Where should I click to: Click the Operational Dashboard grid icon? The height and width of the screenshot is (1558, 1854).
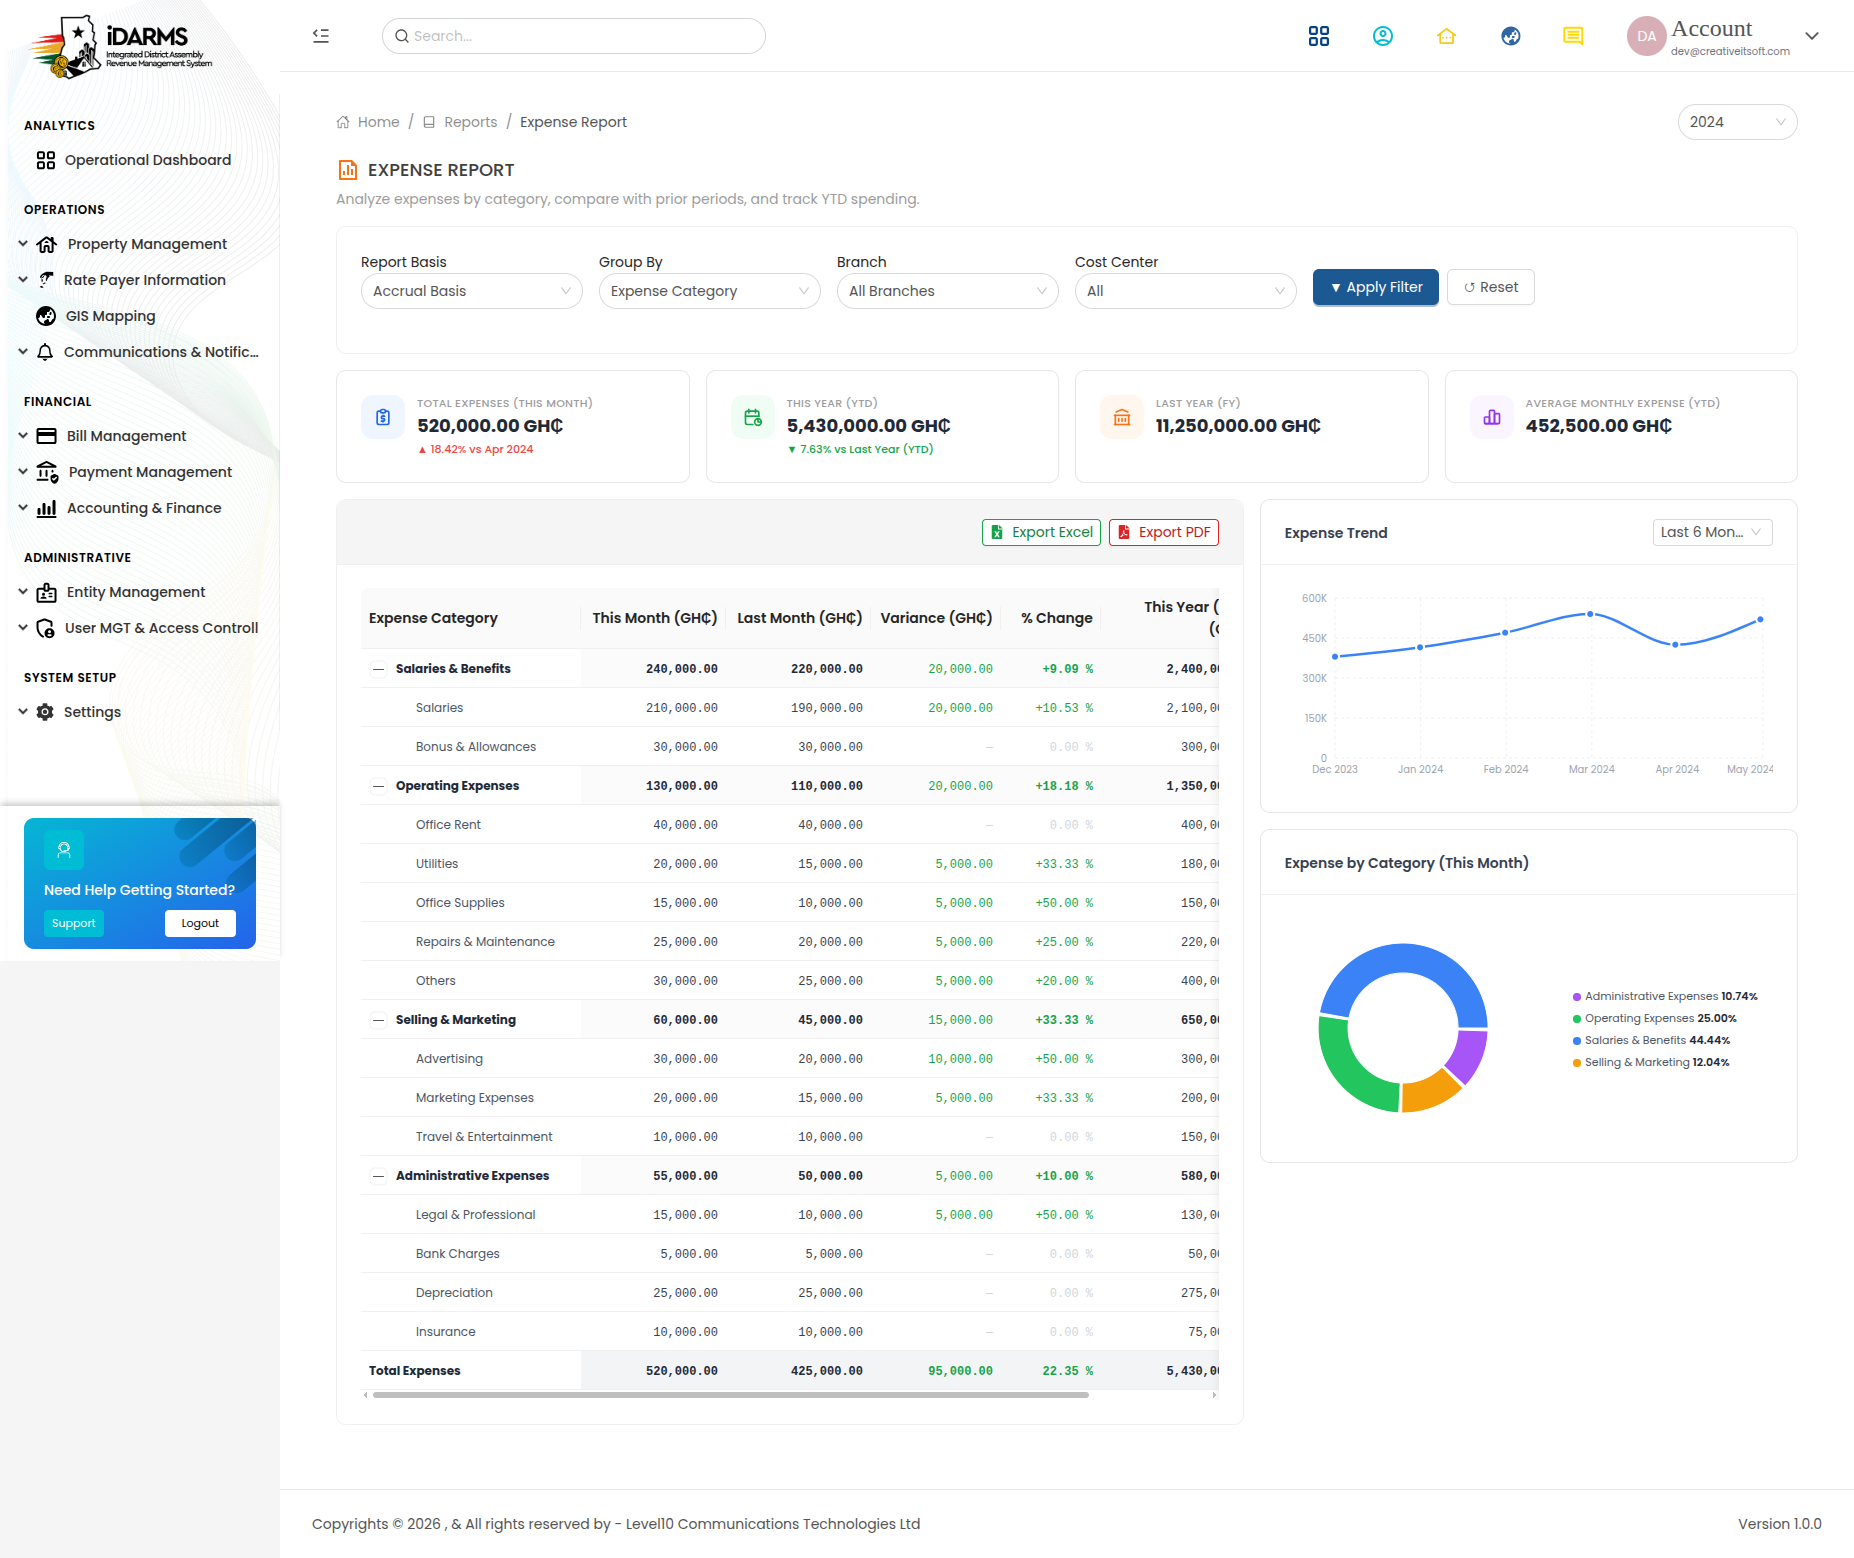[x=46, y=160]
